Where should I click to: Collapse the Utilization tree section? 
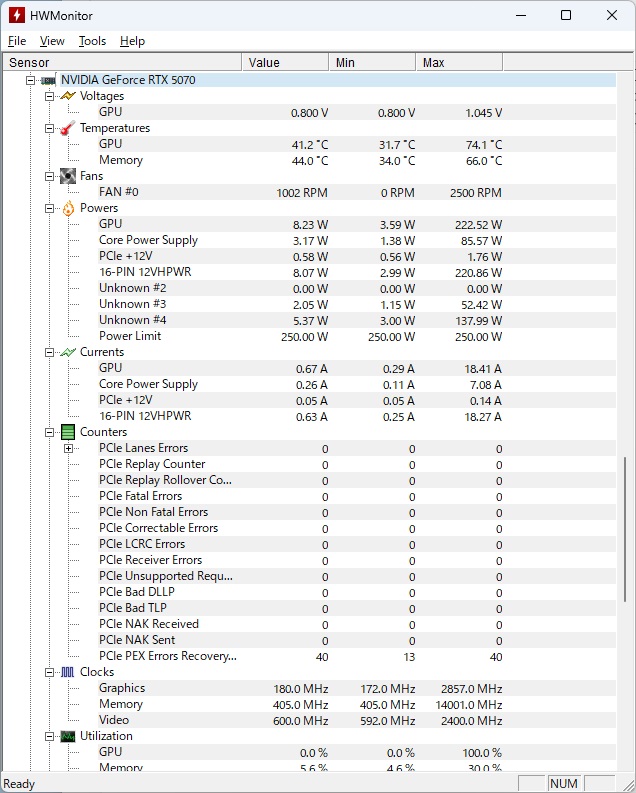pyautogui.click(x=49, y=736)
